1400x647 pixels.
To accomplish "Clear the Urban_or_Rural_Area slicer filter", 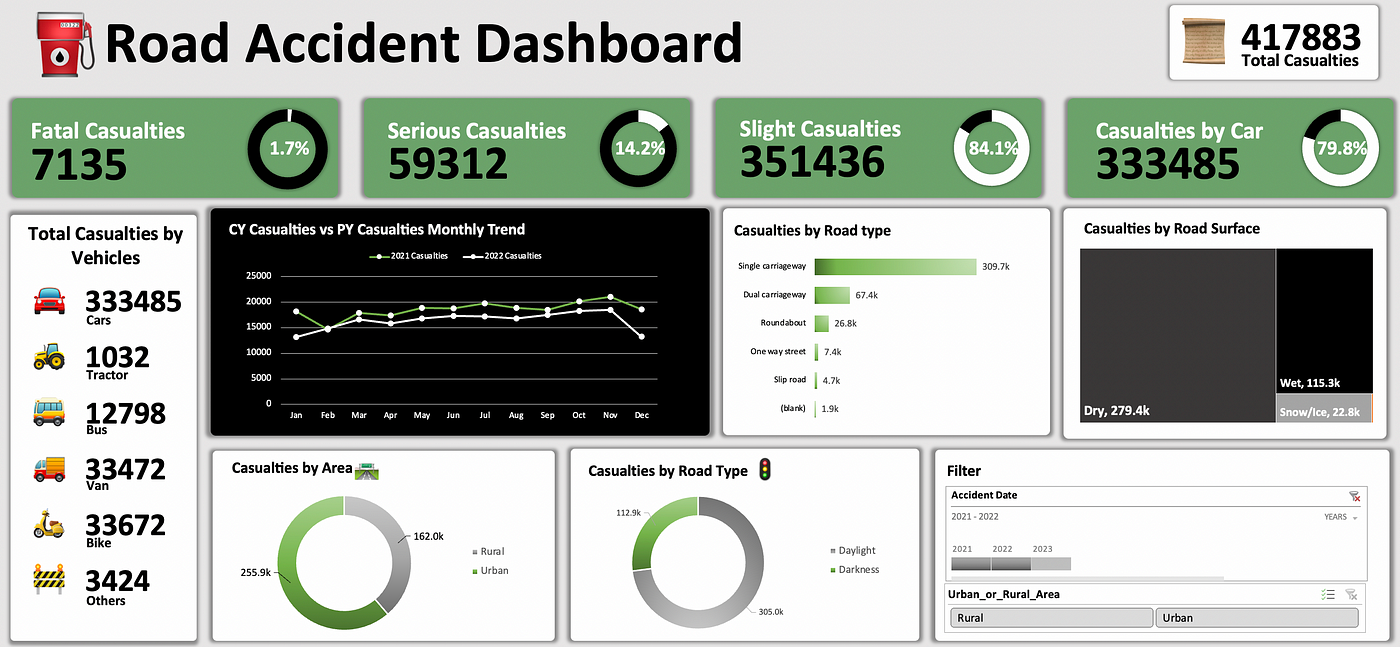I will 1351,594.
